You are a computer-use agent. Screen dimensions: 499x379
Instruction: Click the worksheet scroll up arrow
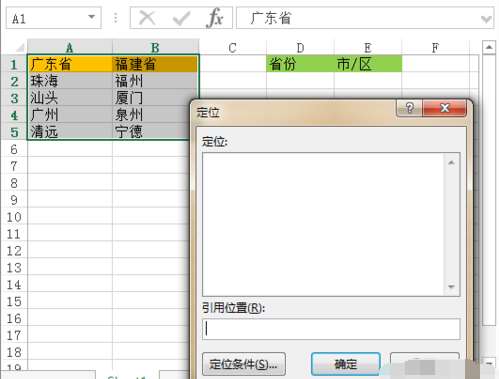tap(489, 47)
